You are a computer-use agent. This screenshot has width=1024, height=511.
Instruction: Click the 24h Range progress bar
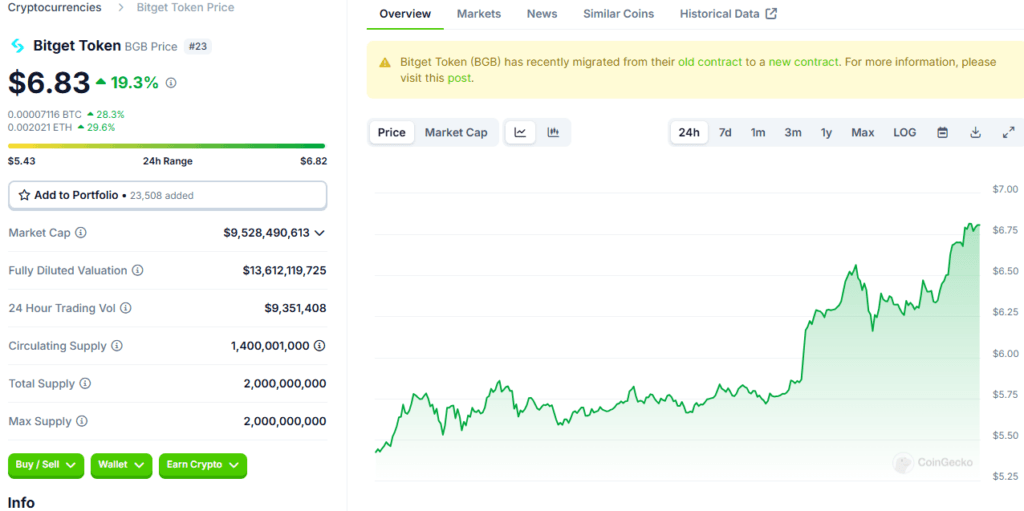[167, 146]
